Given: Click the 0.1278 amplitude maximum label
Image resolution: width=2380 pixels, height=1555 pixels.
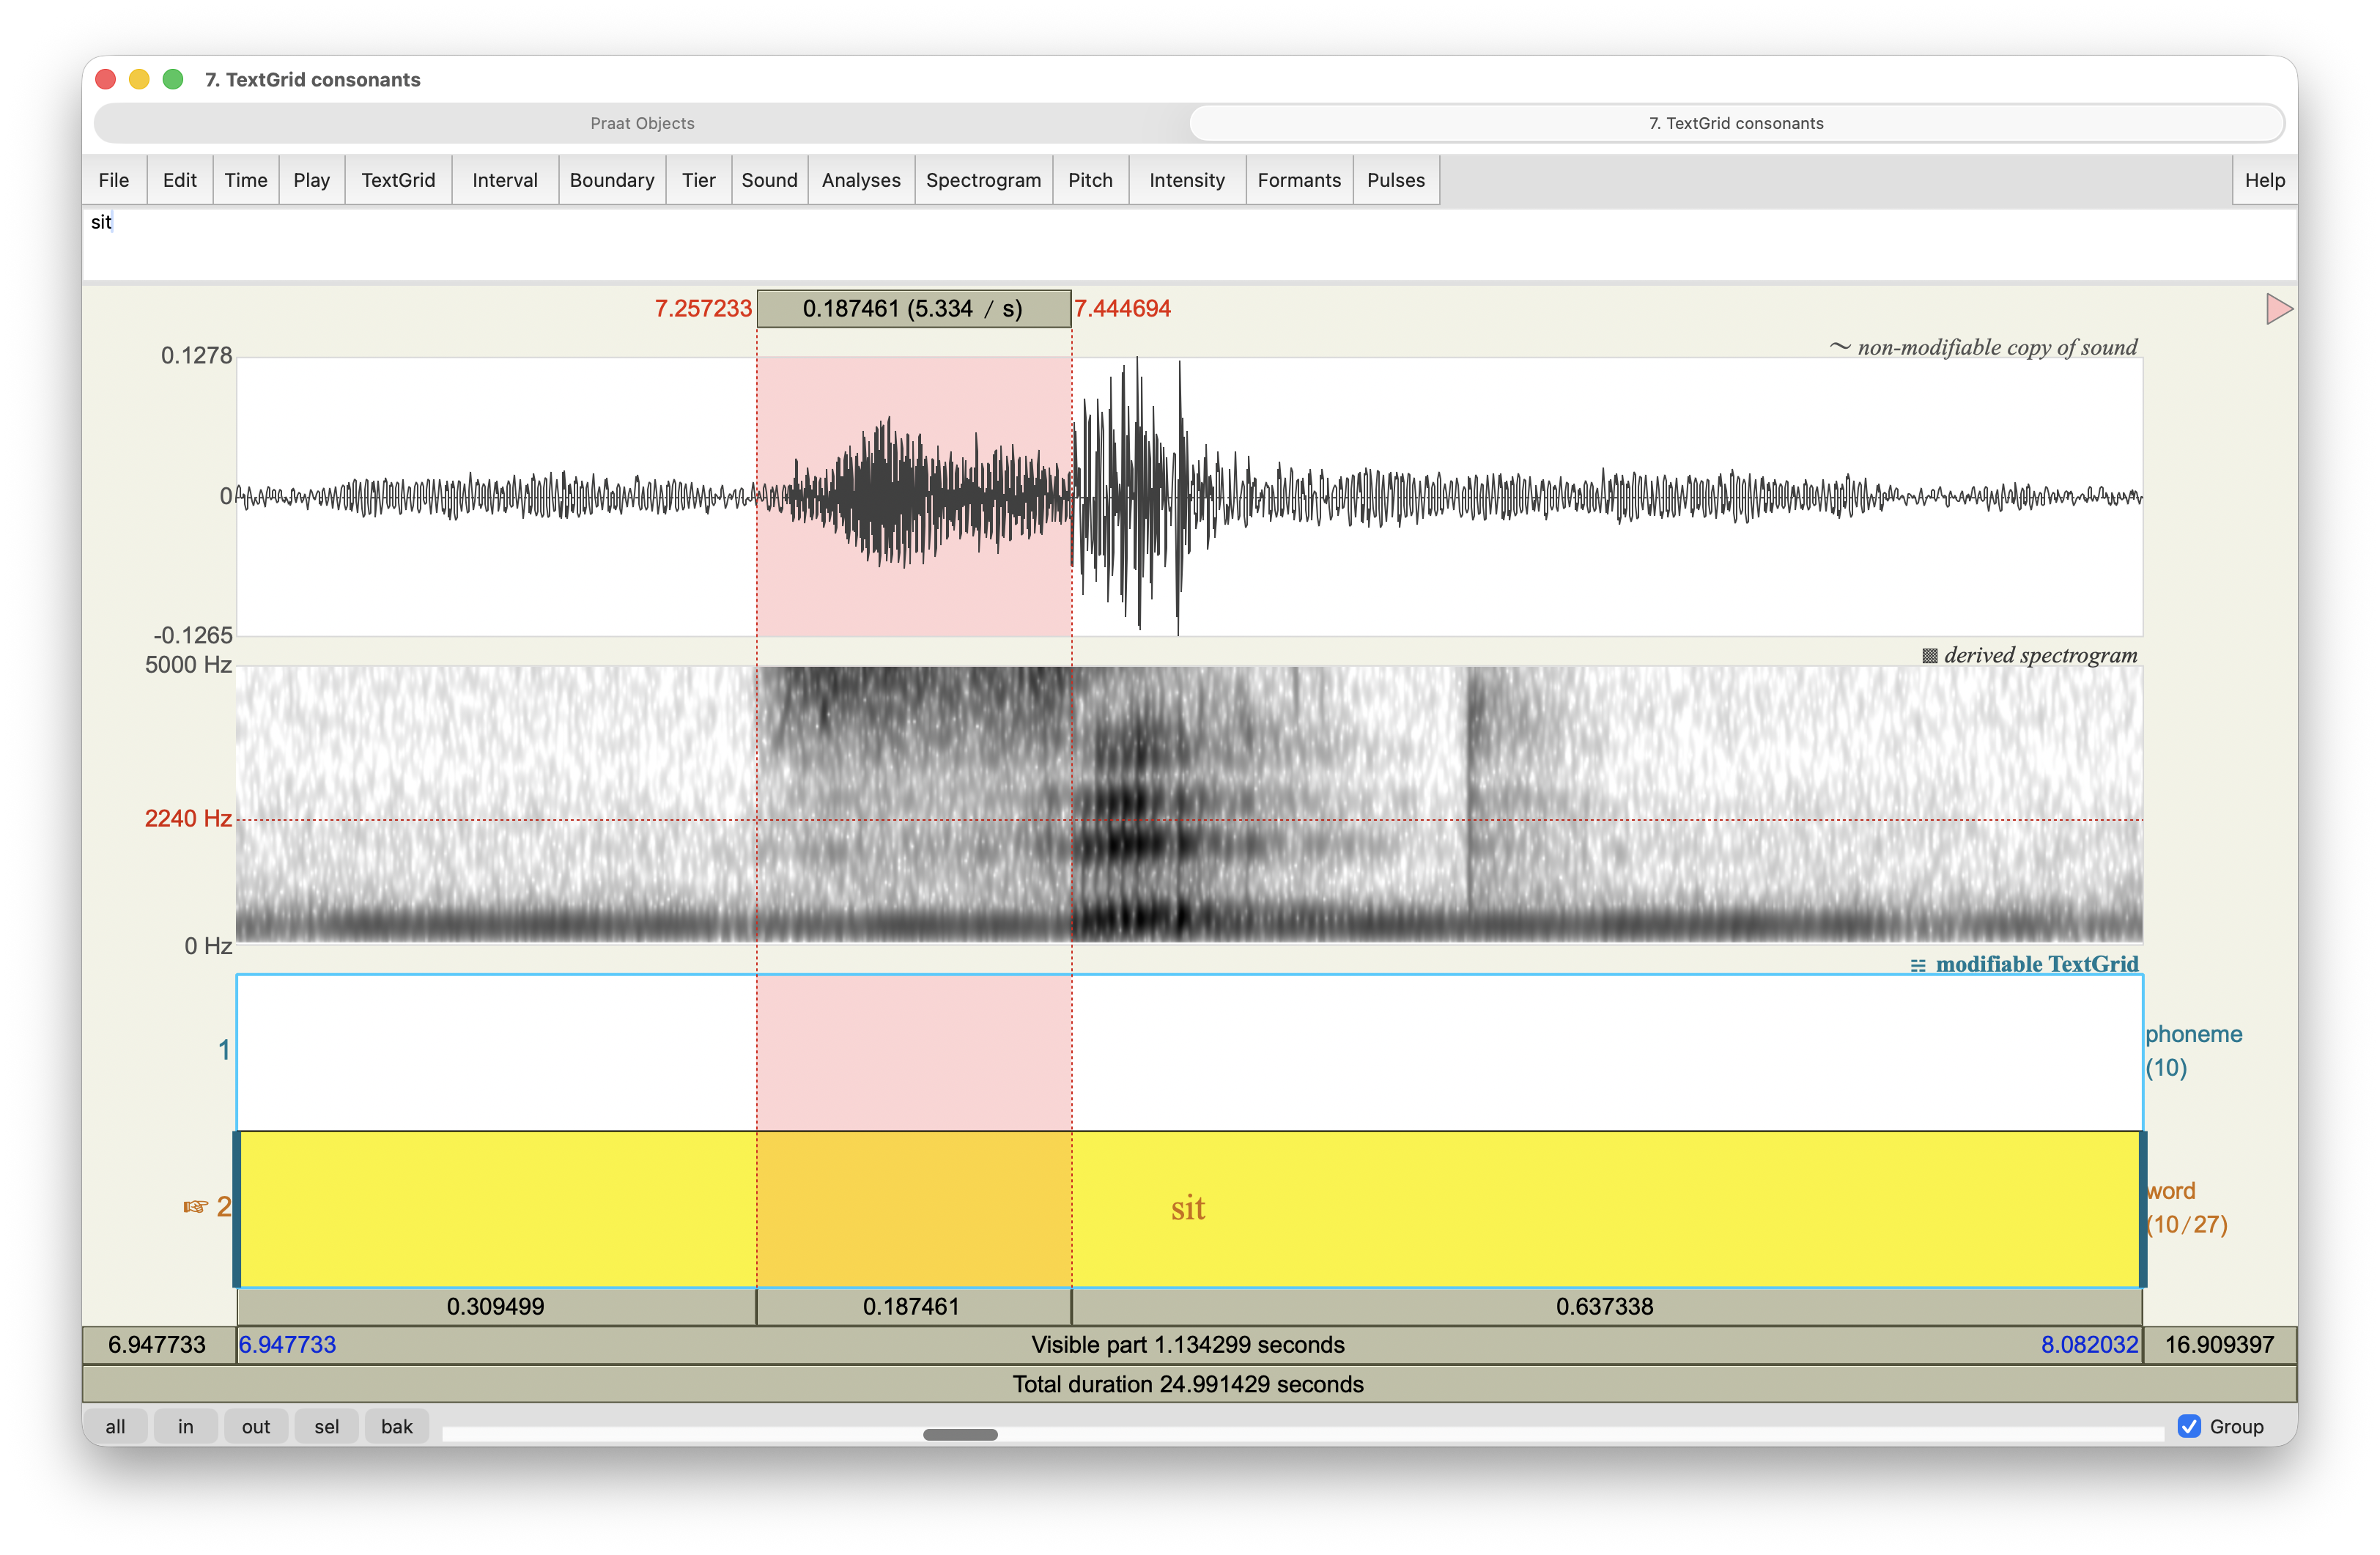Looking at the screenshot, I should 196,356.
